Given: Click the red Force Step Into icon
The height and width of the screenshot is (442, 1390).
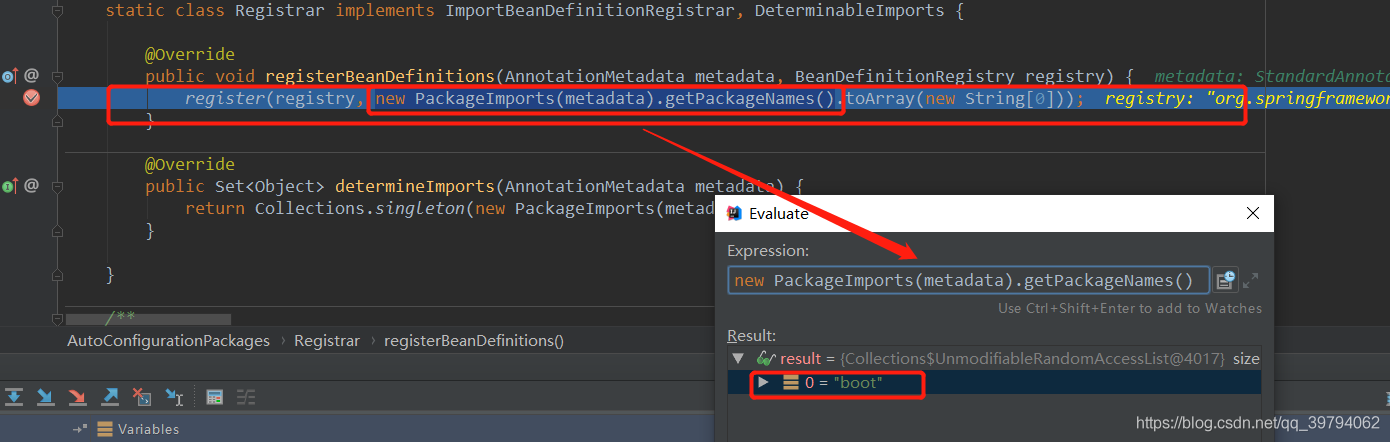Looking at the screenshot, I should click(77, 397).
